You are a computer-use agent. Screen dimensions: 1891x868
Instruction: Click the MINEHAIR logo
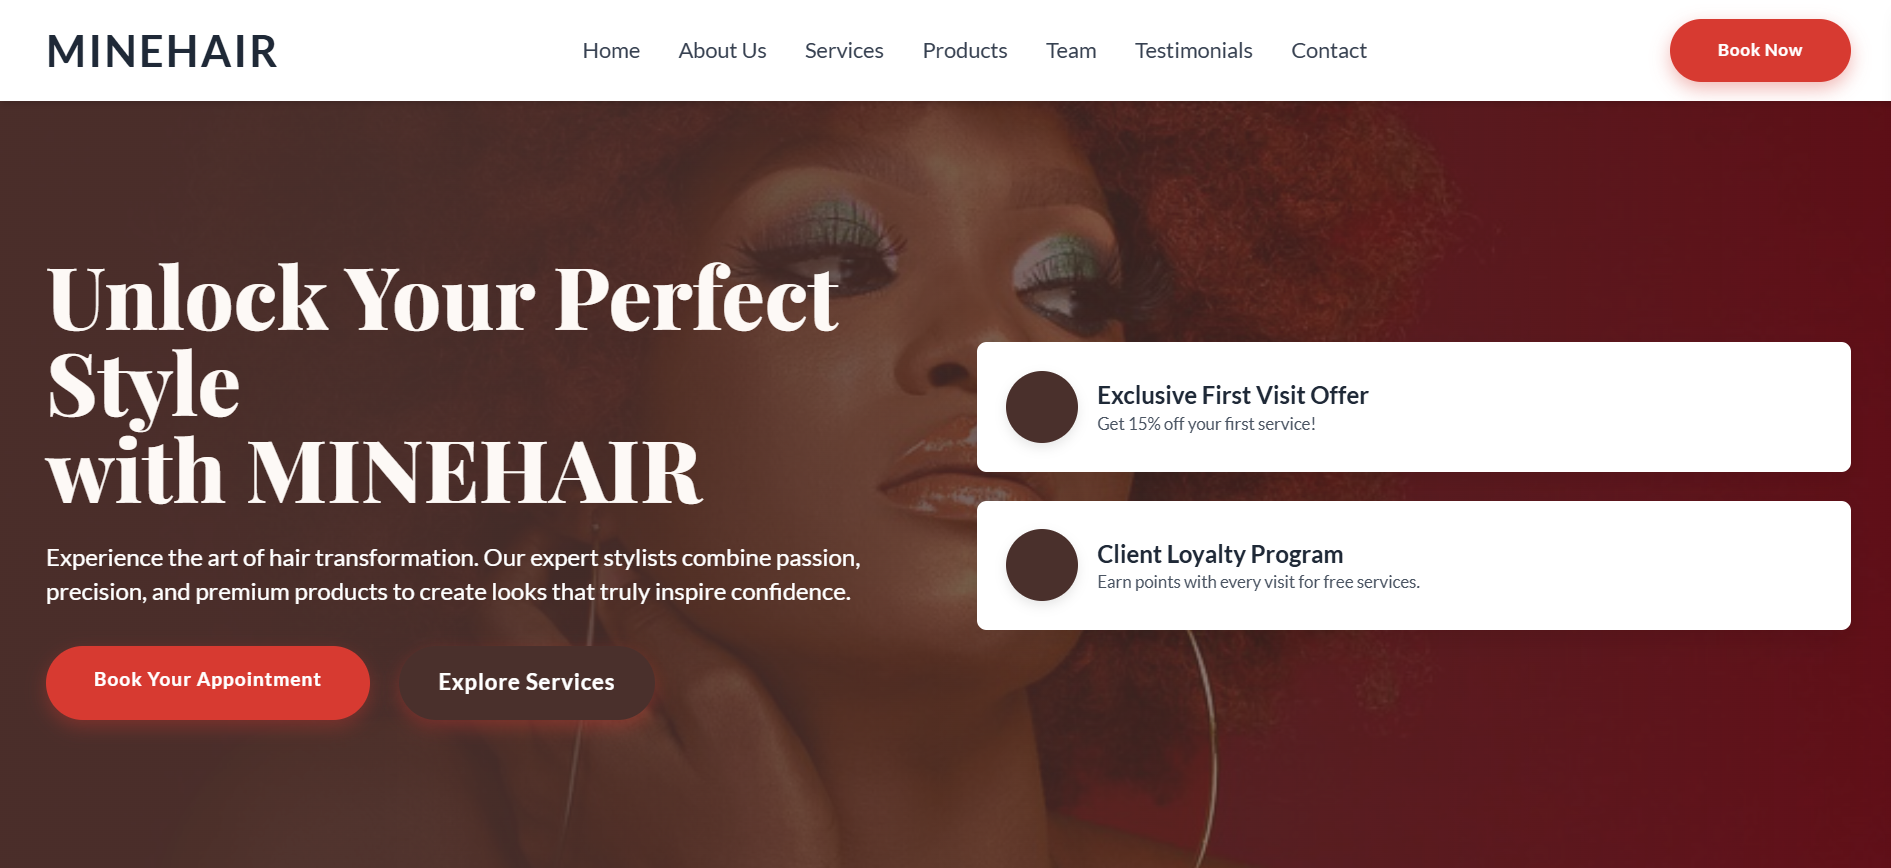(x=162, y=51)
